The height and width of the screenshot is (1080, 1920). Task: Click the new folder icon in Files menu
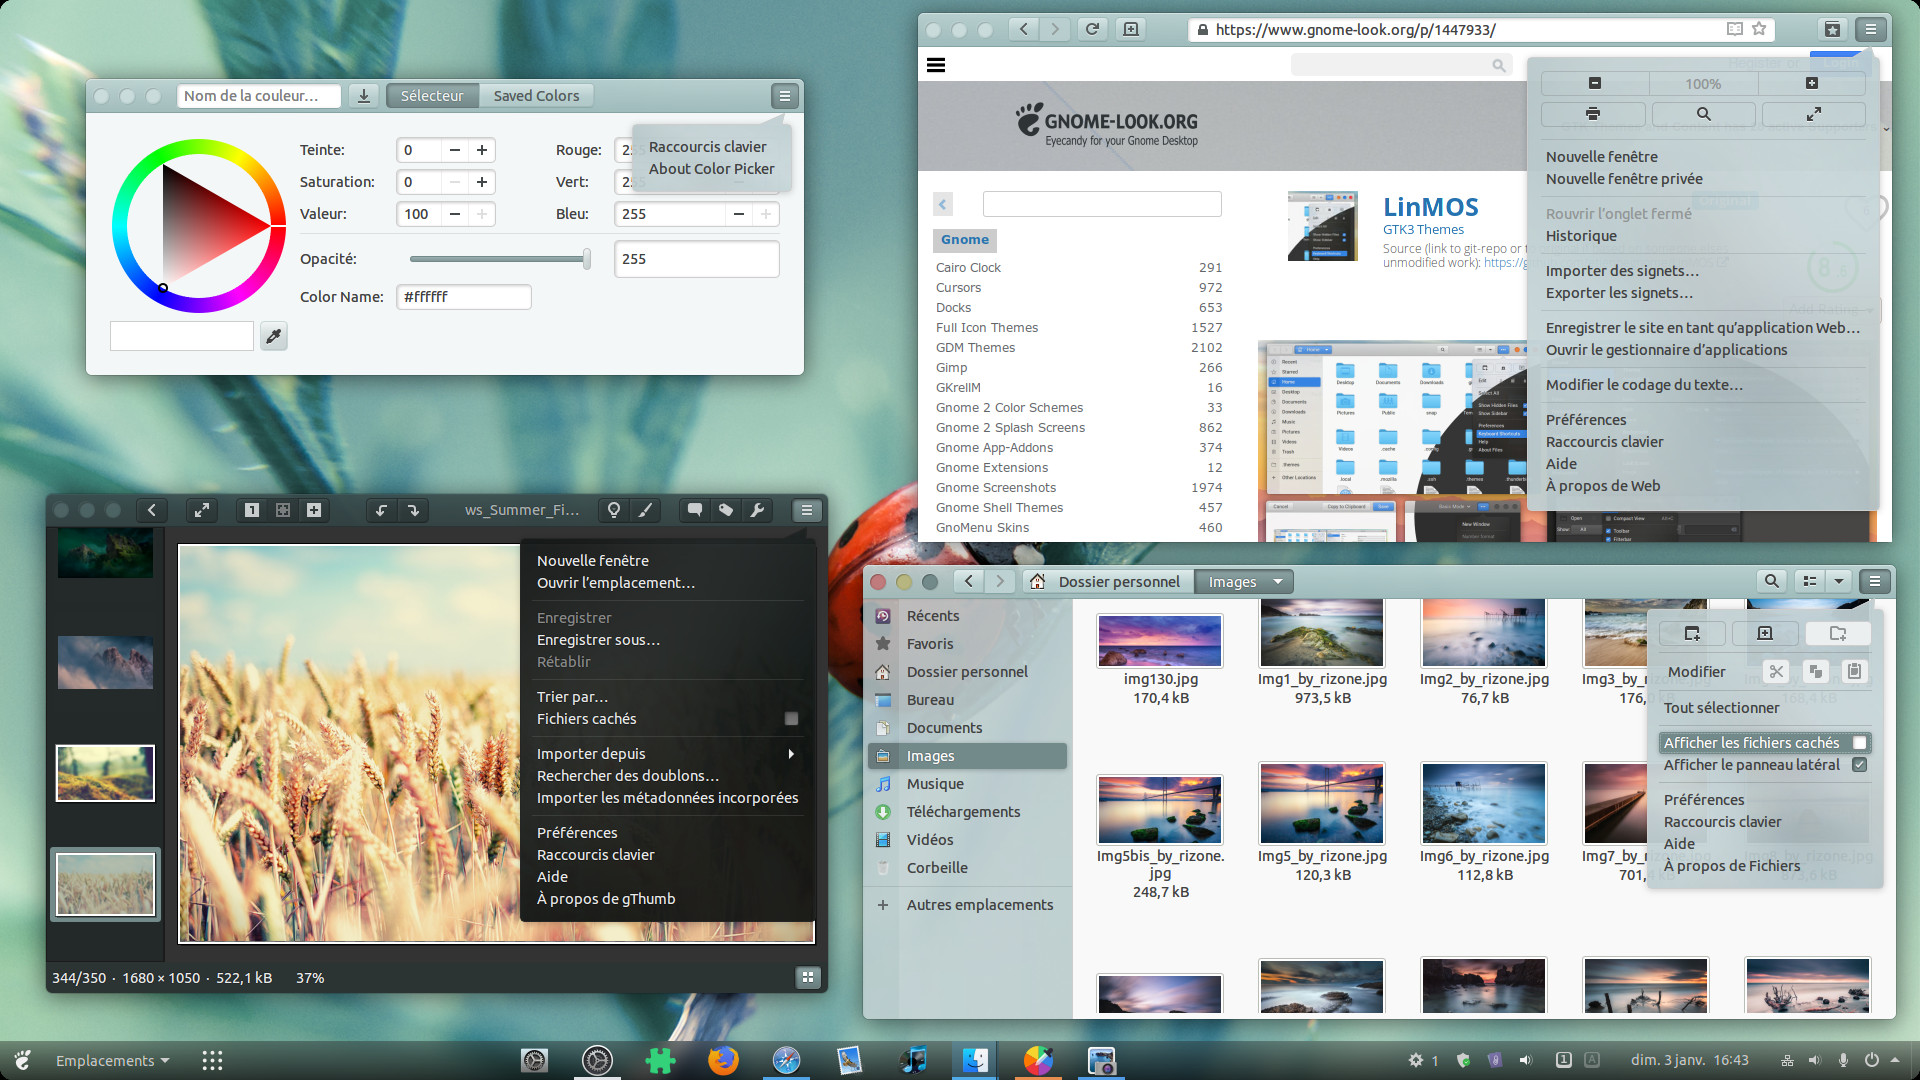[1838, 633]
